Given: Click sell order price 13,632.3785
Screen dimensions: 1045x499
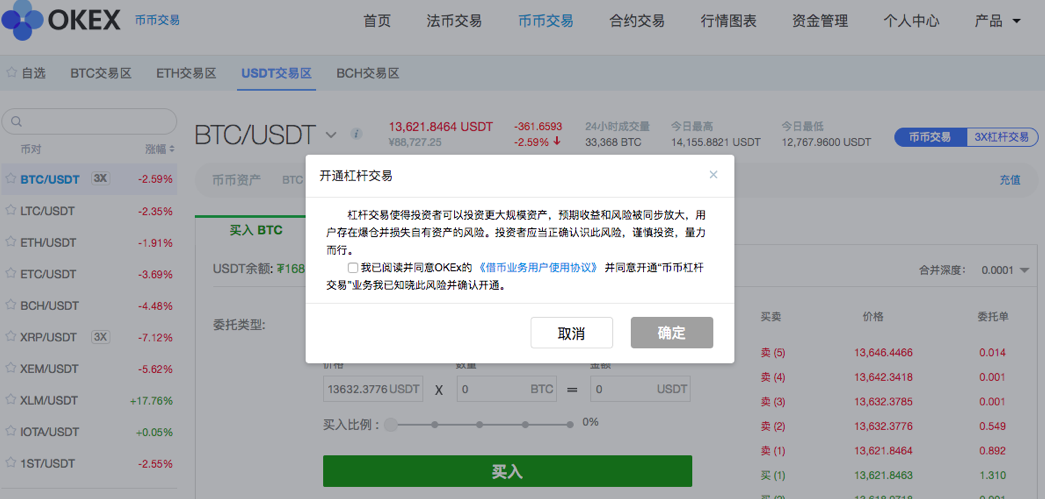Looking at the screenshot, I should [883, 402].
